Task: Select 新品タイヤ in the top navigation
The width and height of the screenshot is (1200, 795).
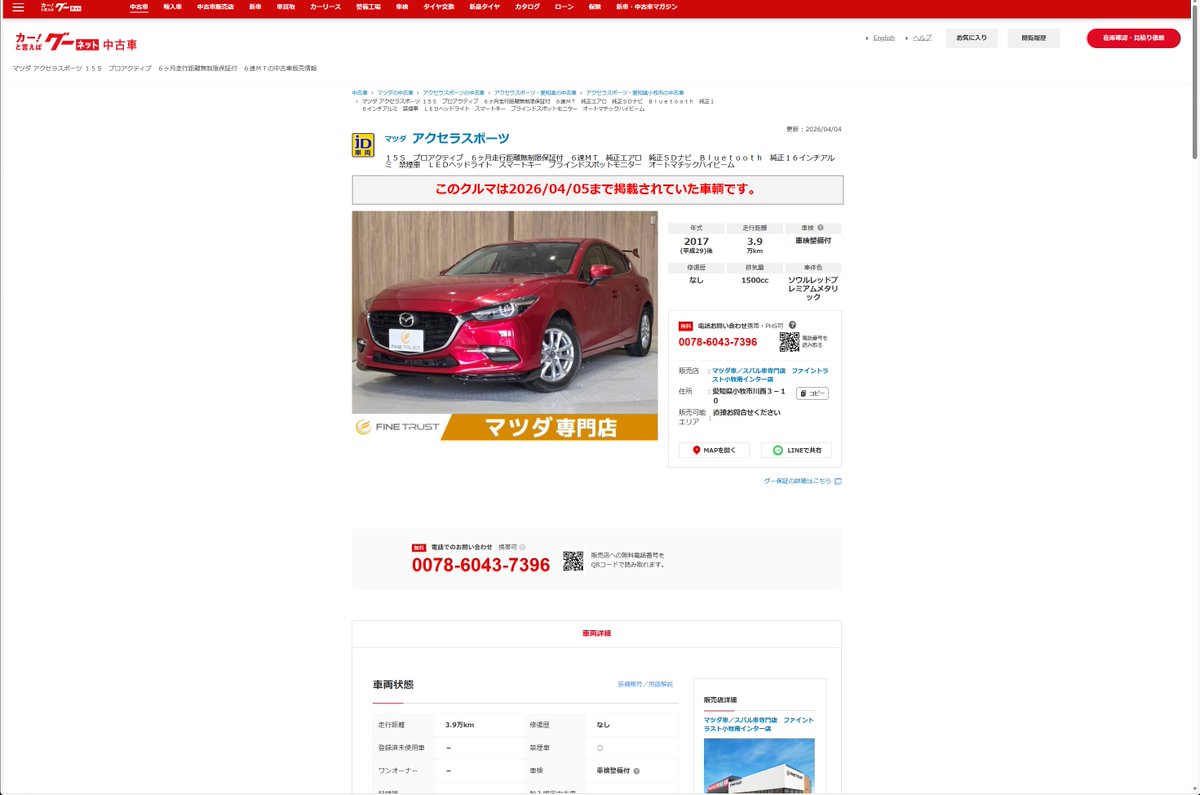Action: [x=484, y=7]
